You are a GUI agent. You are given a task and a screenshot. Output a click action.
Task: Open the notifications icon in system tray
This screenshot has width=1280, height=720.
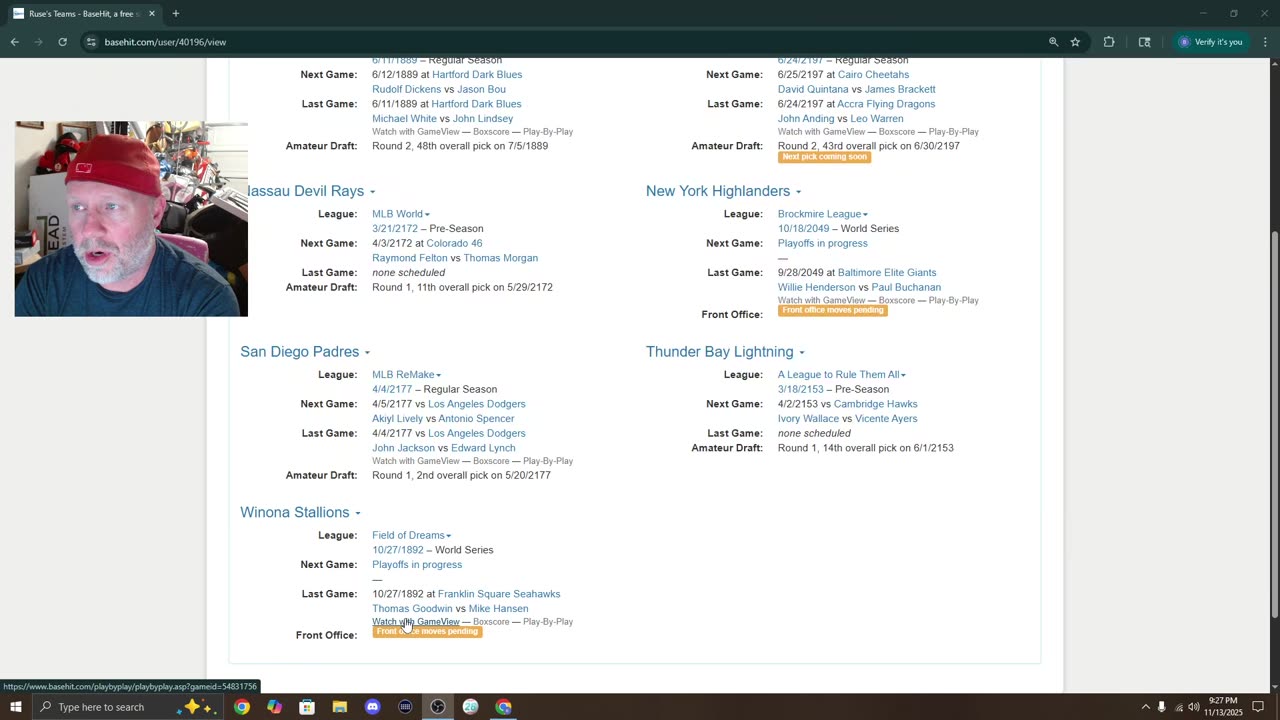click(1258, 707)
